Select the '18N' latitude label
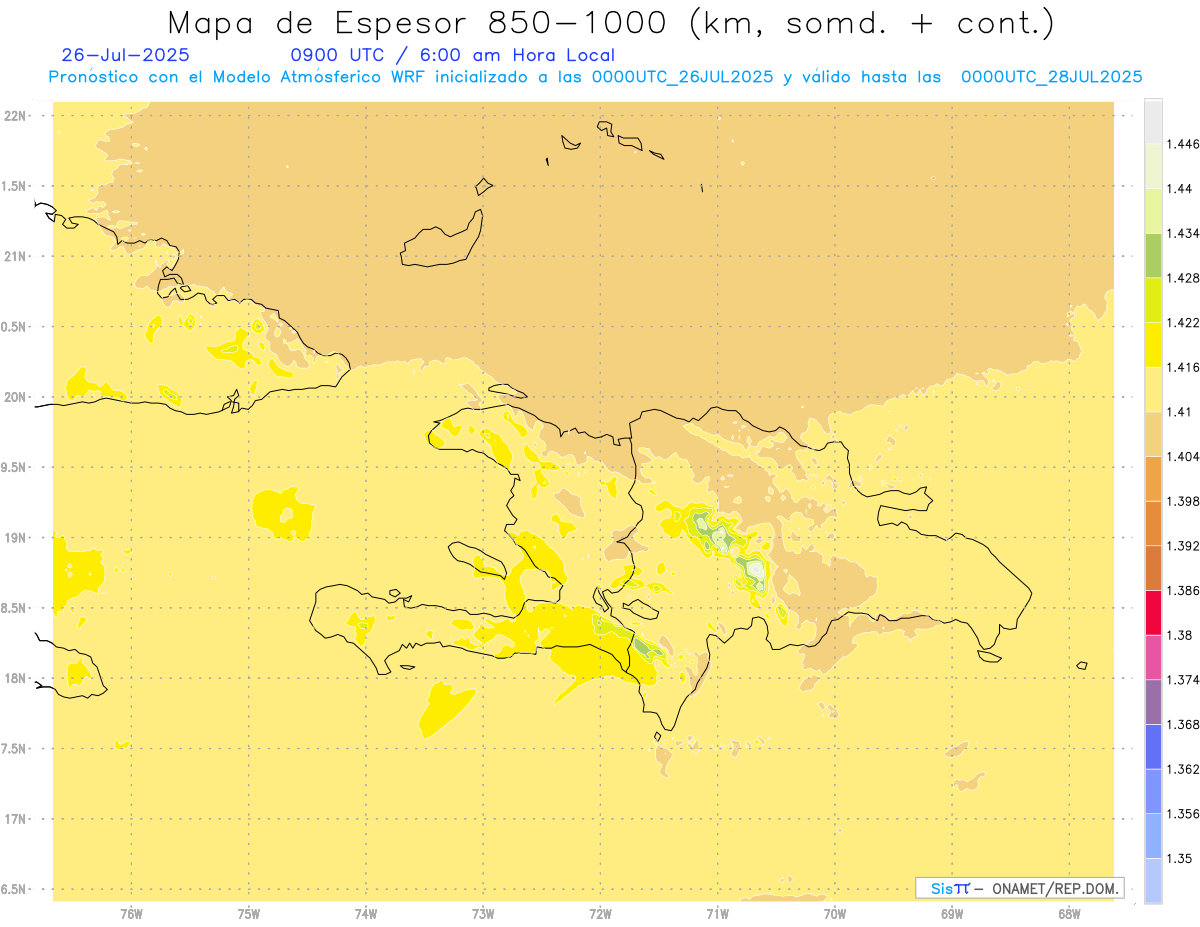Screen dimensions: 1200x927 (x=15, y=678)
